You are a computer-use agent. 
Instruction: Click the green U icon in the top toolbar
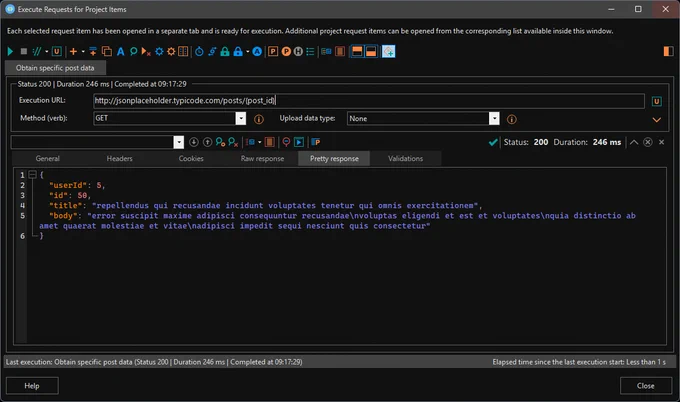click(57, 52)
